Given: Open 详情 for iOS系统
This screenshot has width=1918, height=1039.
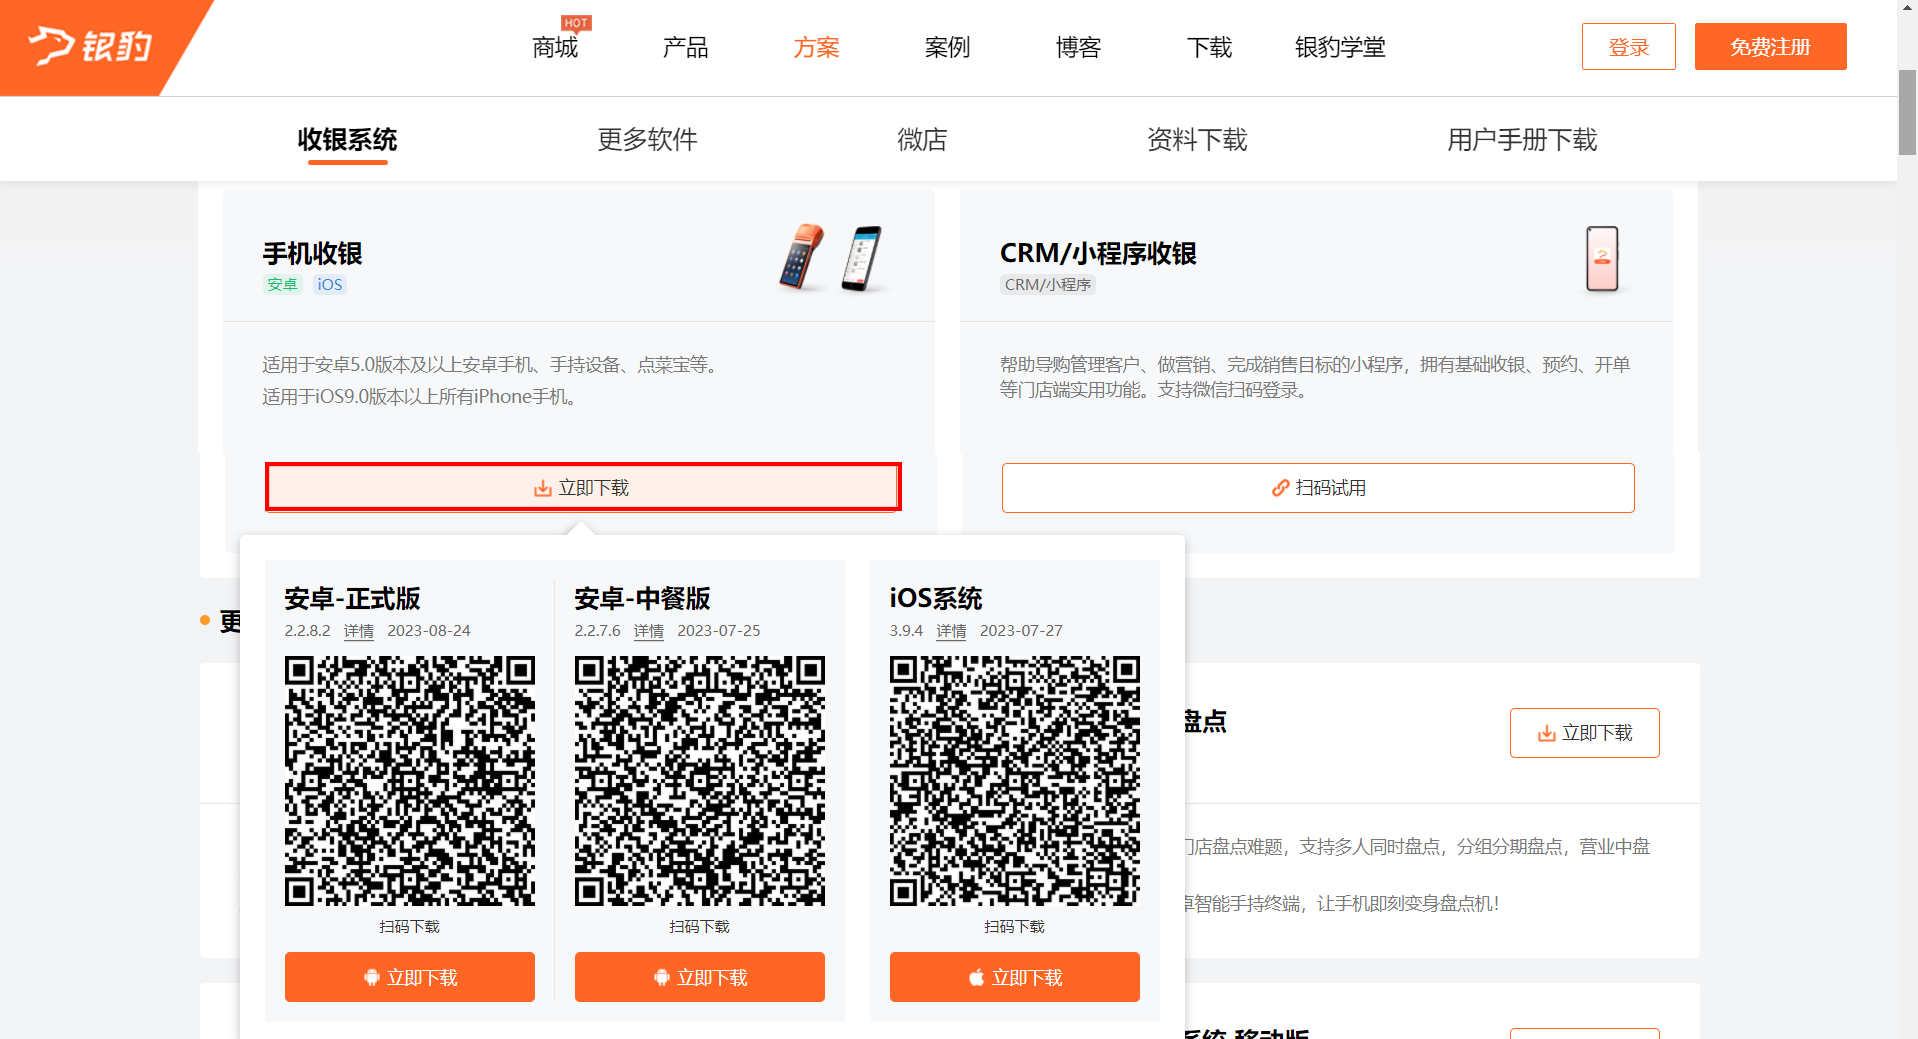Looking at the screenshot, I should 951,631.
